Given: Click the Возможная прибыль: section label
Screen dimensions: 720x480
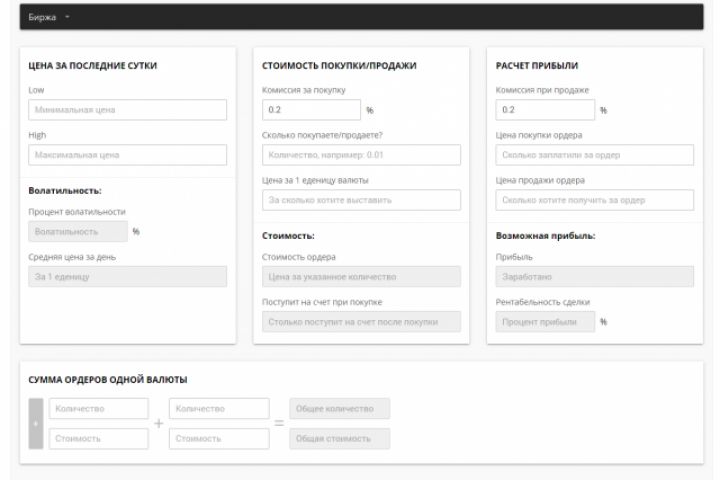Looking at the screenshot, I should click(x=546, y=236).
